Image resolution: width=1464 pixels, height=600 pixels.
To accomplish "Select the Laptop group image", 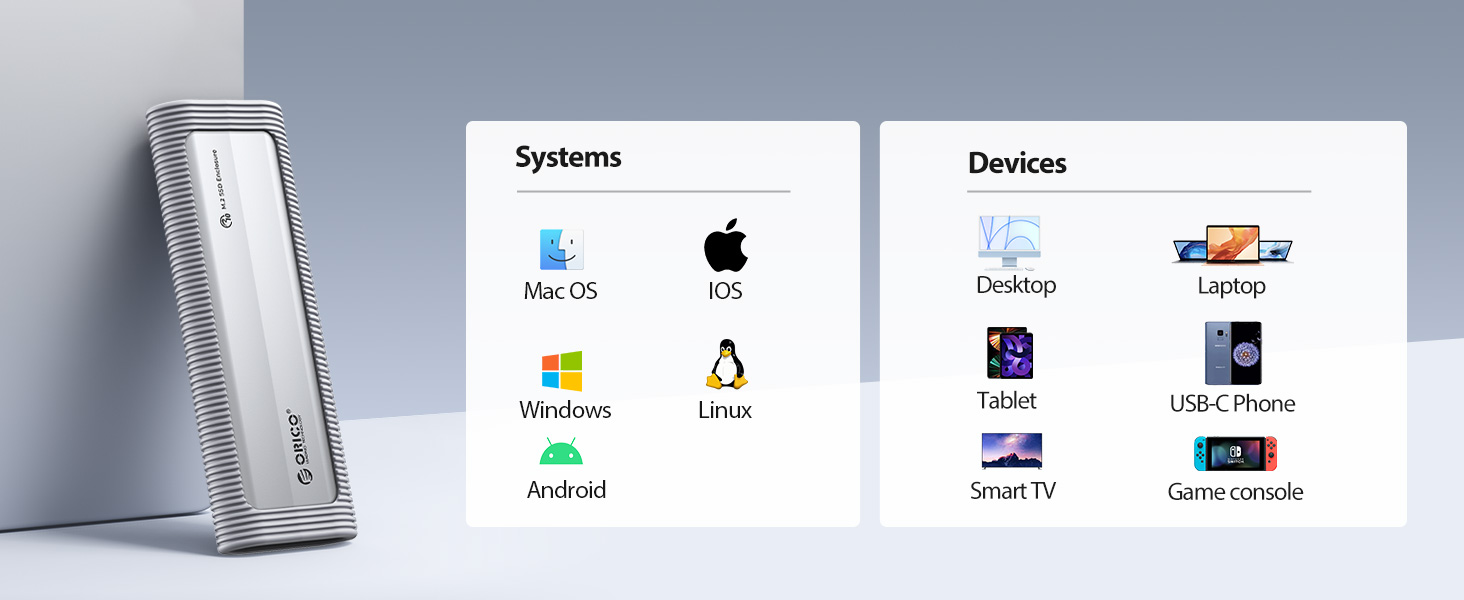I will point(1231,245).
